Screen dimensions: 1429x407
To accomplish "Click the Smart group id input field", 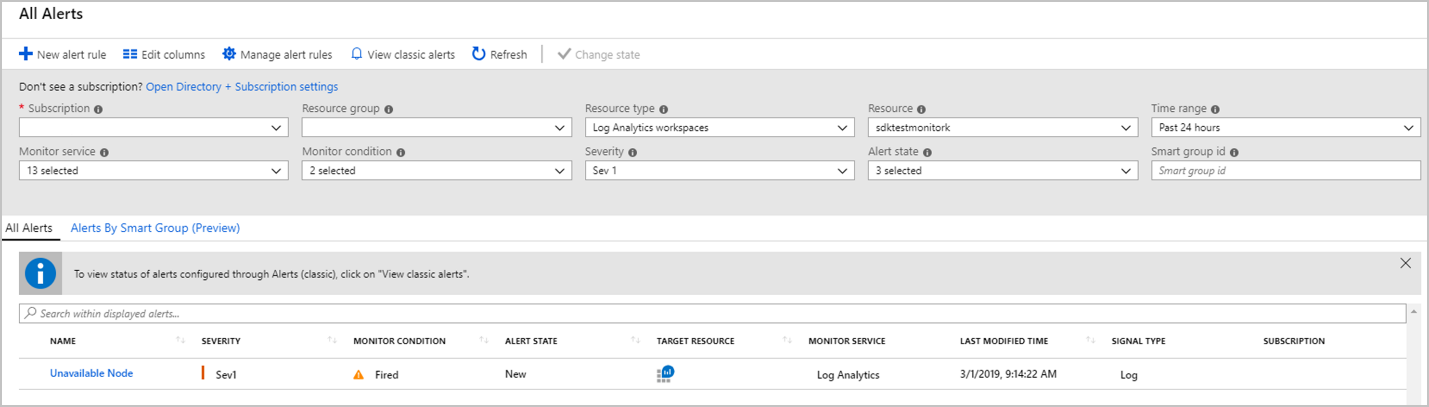I will coord(1285,171).
